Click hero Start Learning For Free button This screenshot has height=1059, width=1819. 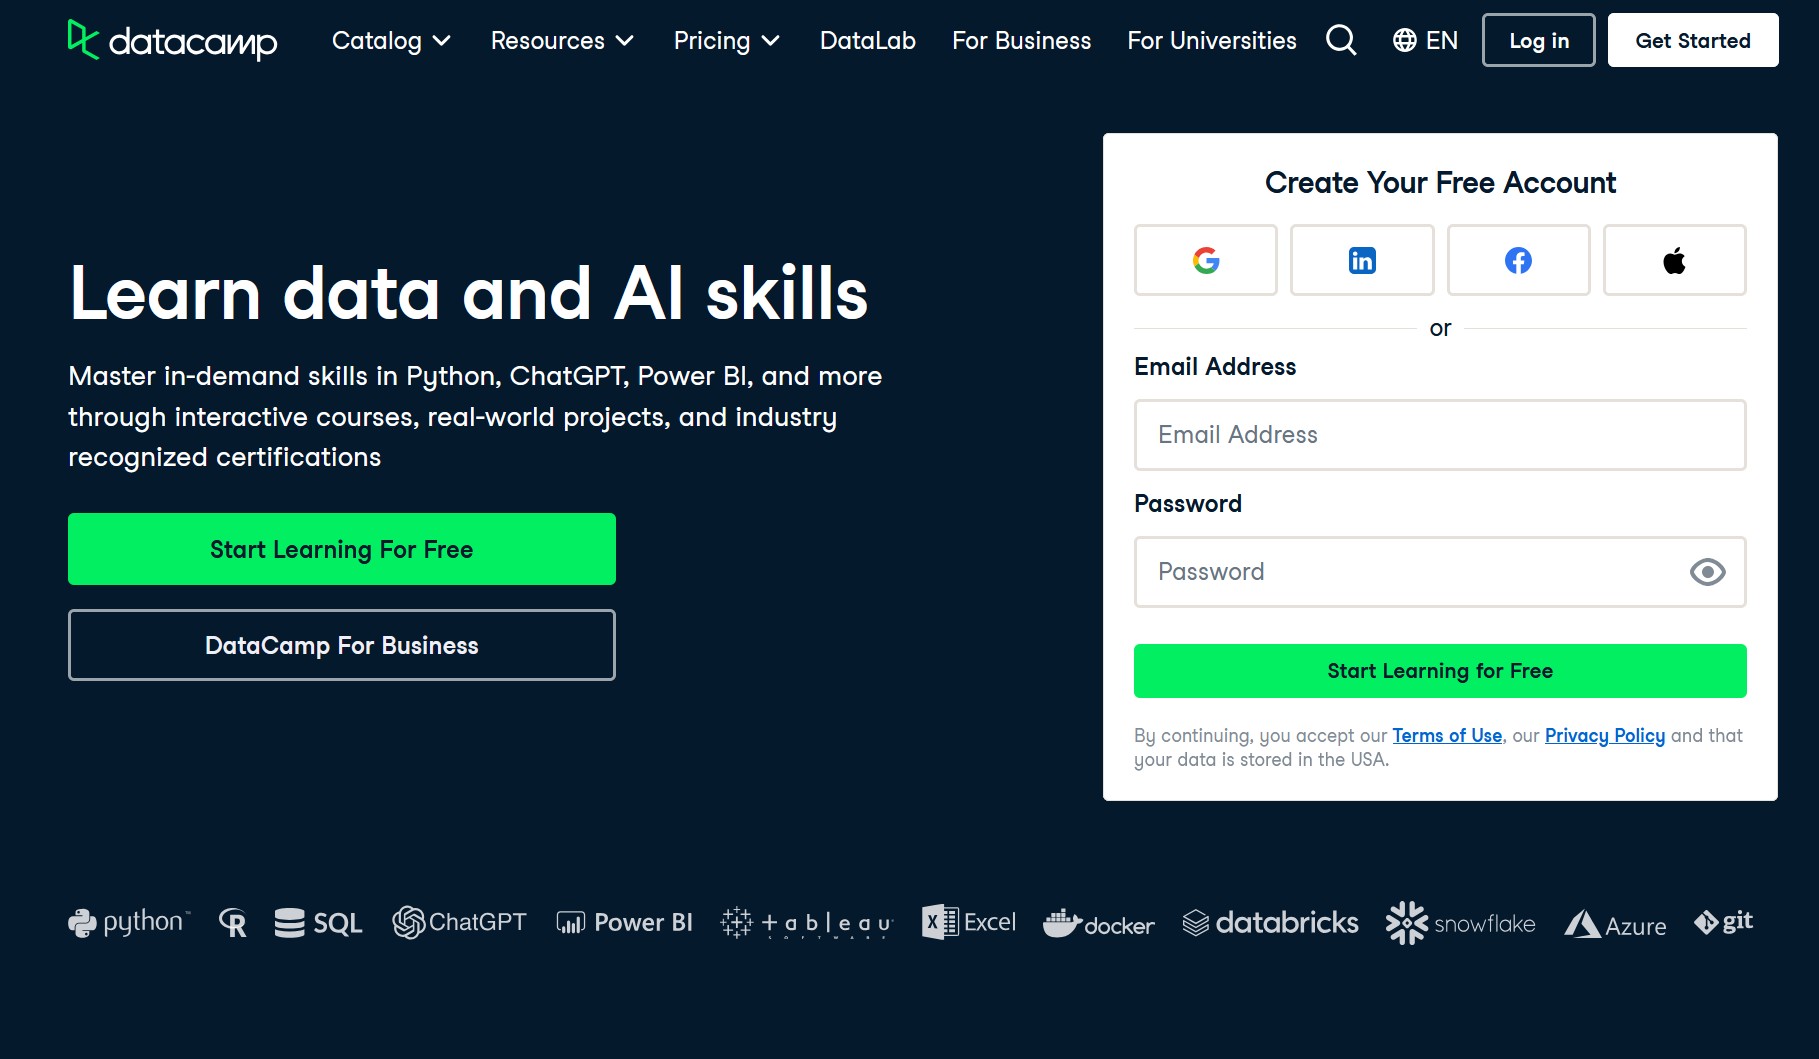342,549
